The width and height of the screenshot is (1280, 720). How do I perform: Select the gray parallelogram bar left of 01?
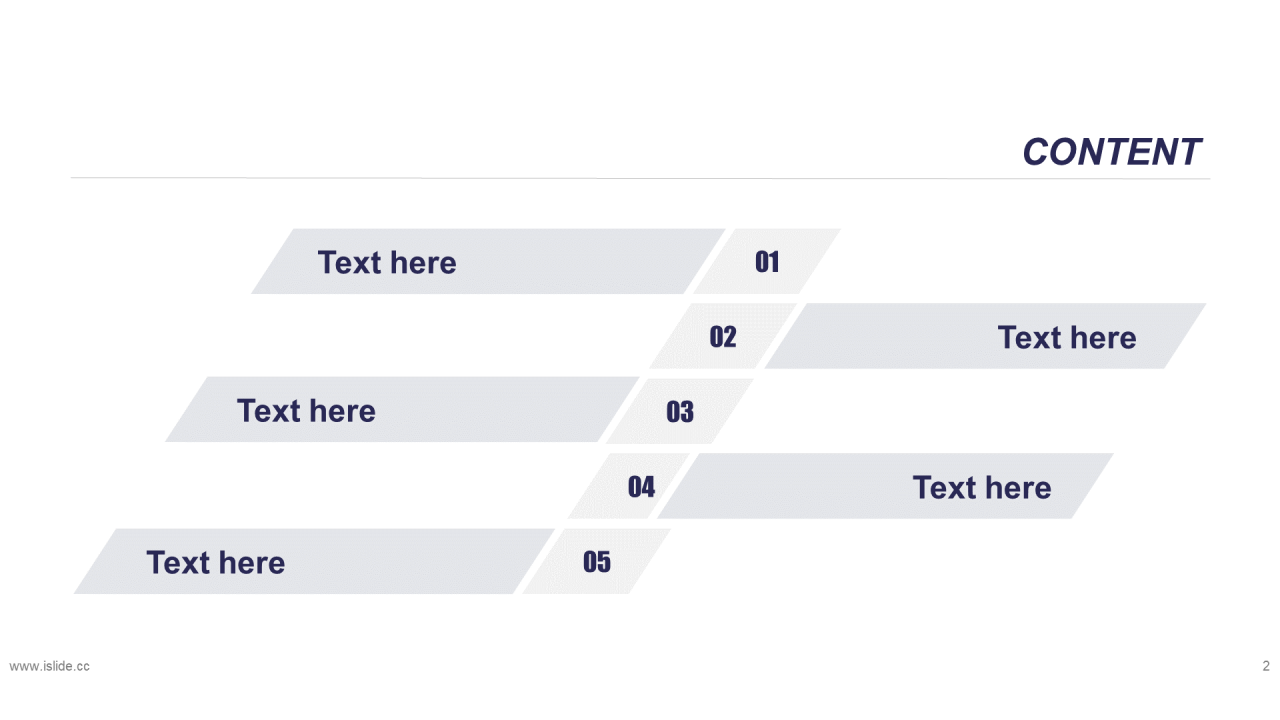tap(488, 261)
